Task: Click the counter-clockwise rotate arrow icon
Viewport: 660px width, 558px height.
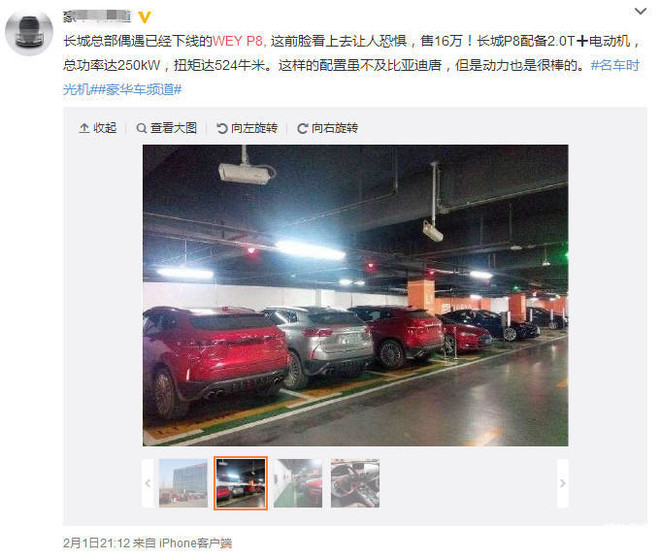Action: (x=222, y=128)
